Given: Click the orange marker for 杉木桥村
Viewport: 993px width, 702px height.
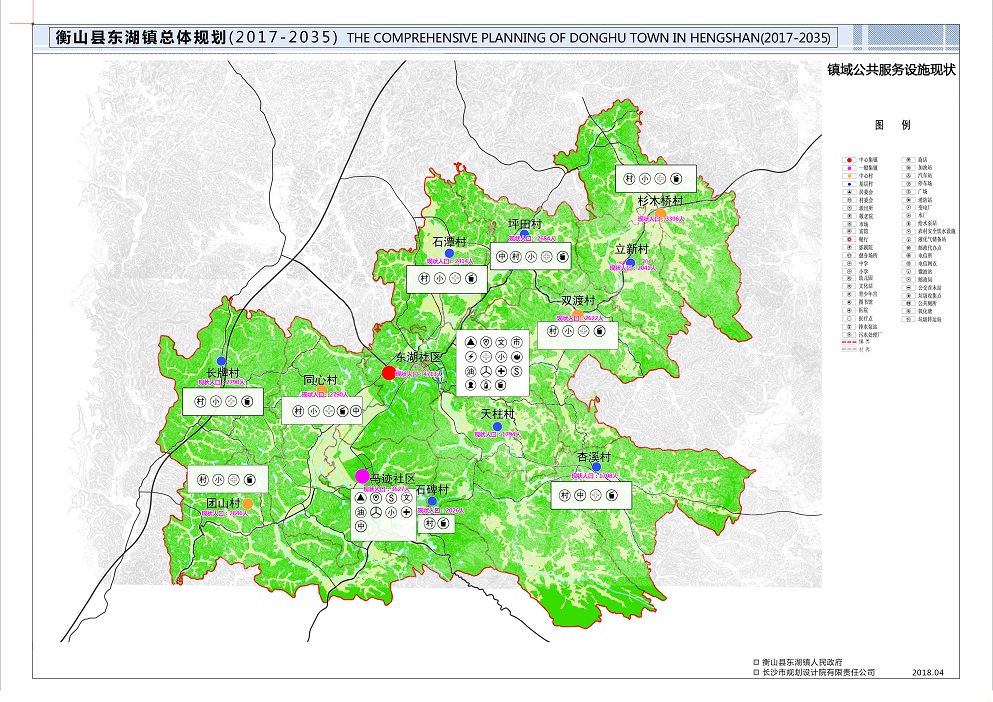Looking at the screenshot, I should click(x=662, y=212).
